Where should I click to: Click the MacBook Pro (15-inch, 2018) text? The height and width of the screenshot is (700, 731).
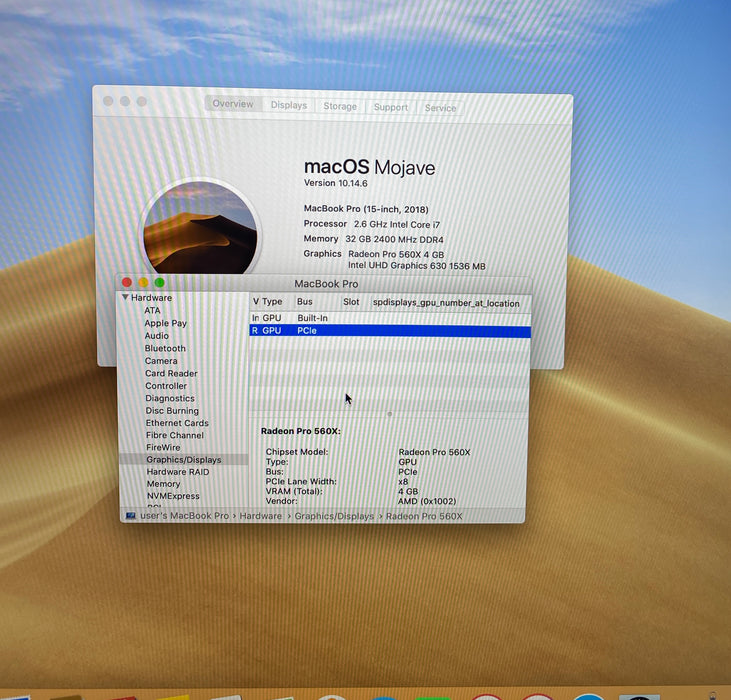point(366,209)
